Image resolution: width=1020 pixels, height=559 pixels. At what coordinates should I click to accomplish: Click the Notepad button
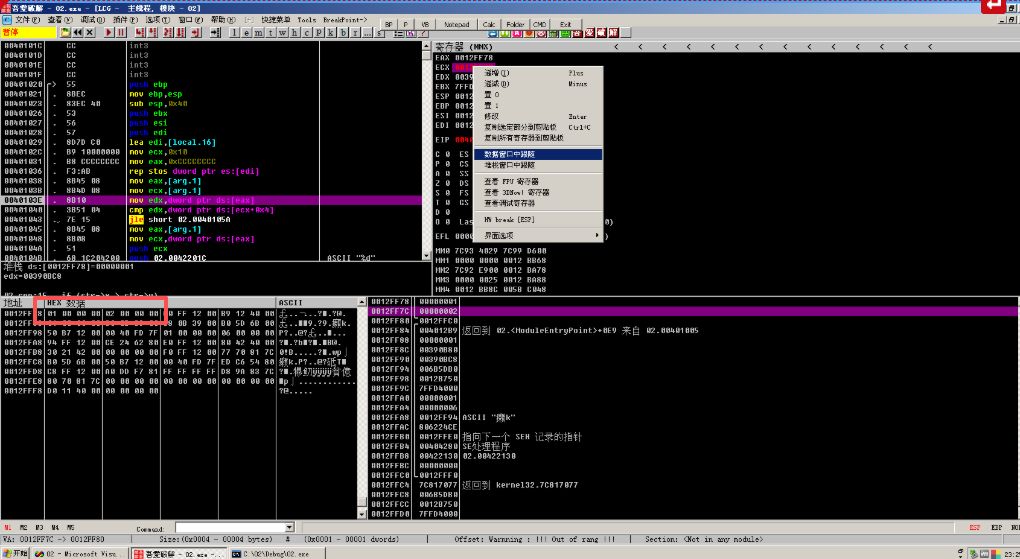pos(457,24)
